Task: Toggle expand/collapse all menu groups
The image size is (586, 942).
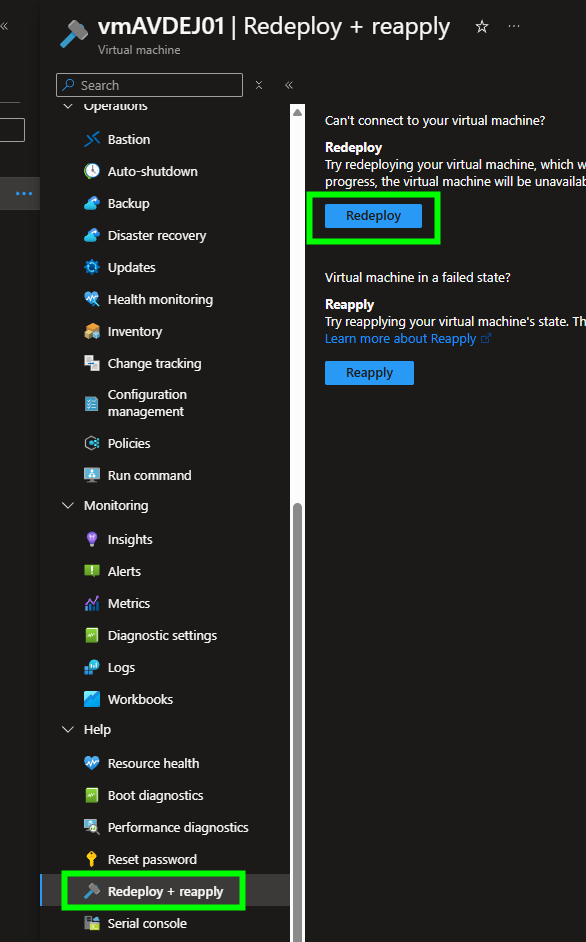Action: [259, 85]
